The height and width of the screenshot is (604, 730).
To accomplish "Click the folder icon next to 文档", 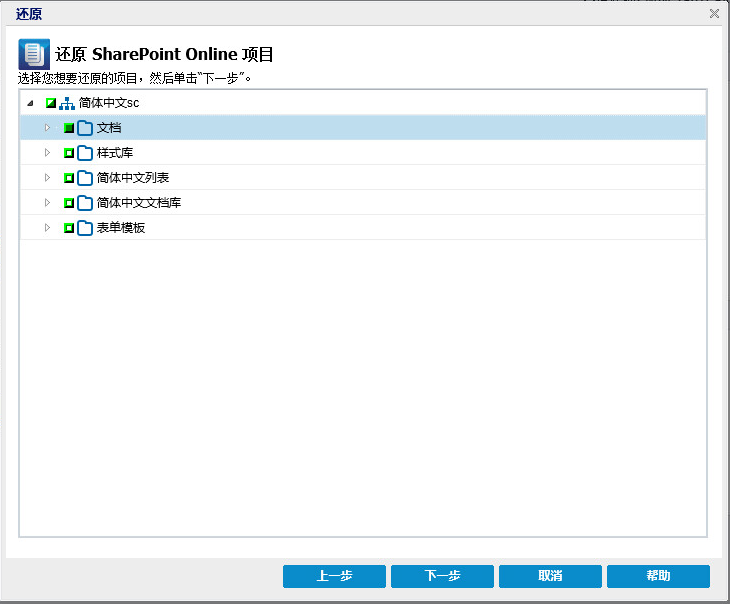I will click(85, 128).
